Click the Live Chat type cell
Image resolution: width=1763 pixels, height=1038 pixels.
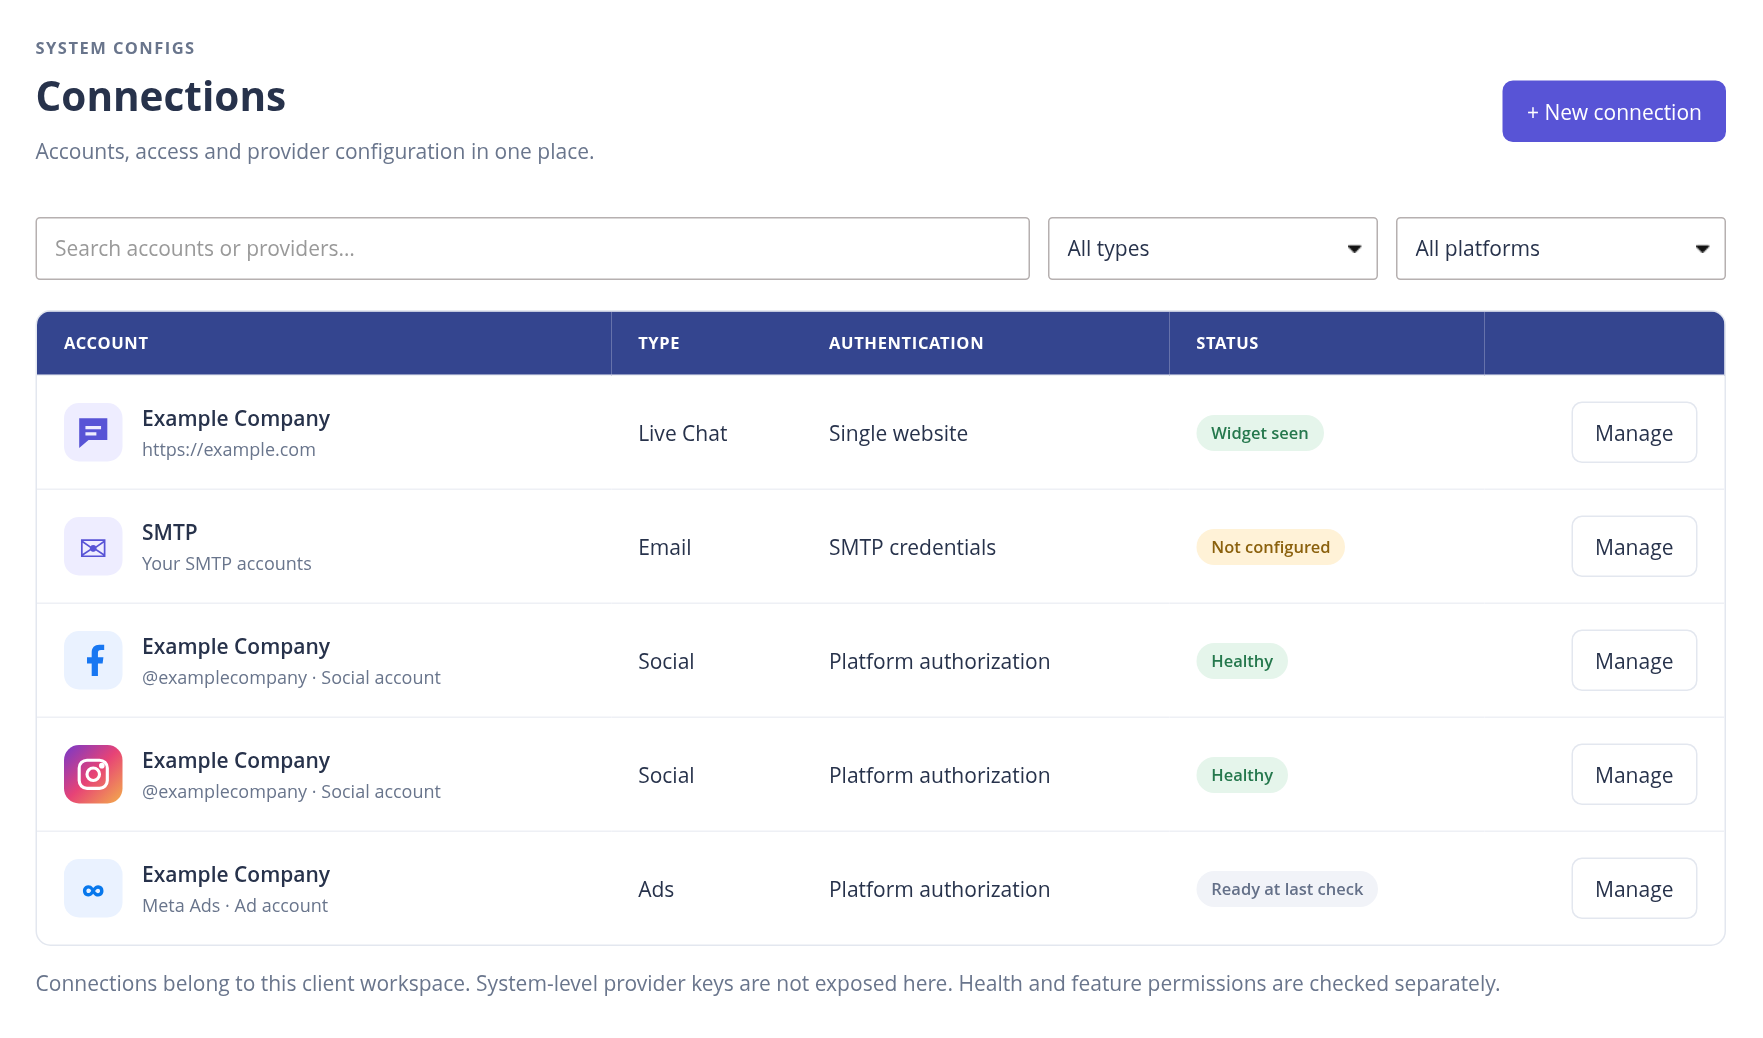pyautogui.click(x=682, y=433)
